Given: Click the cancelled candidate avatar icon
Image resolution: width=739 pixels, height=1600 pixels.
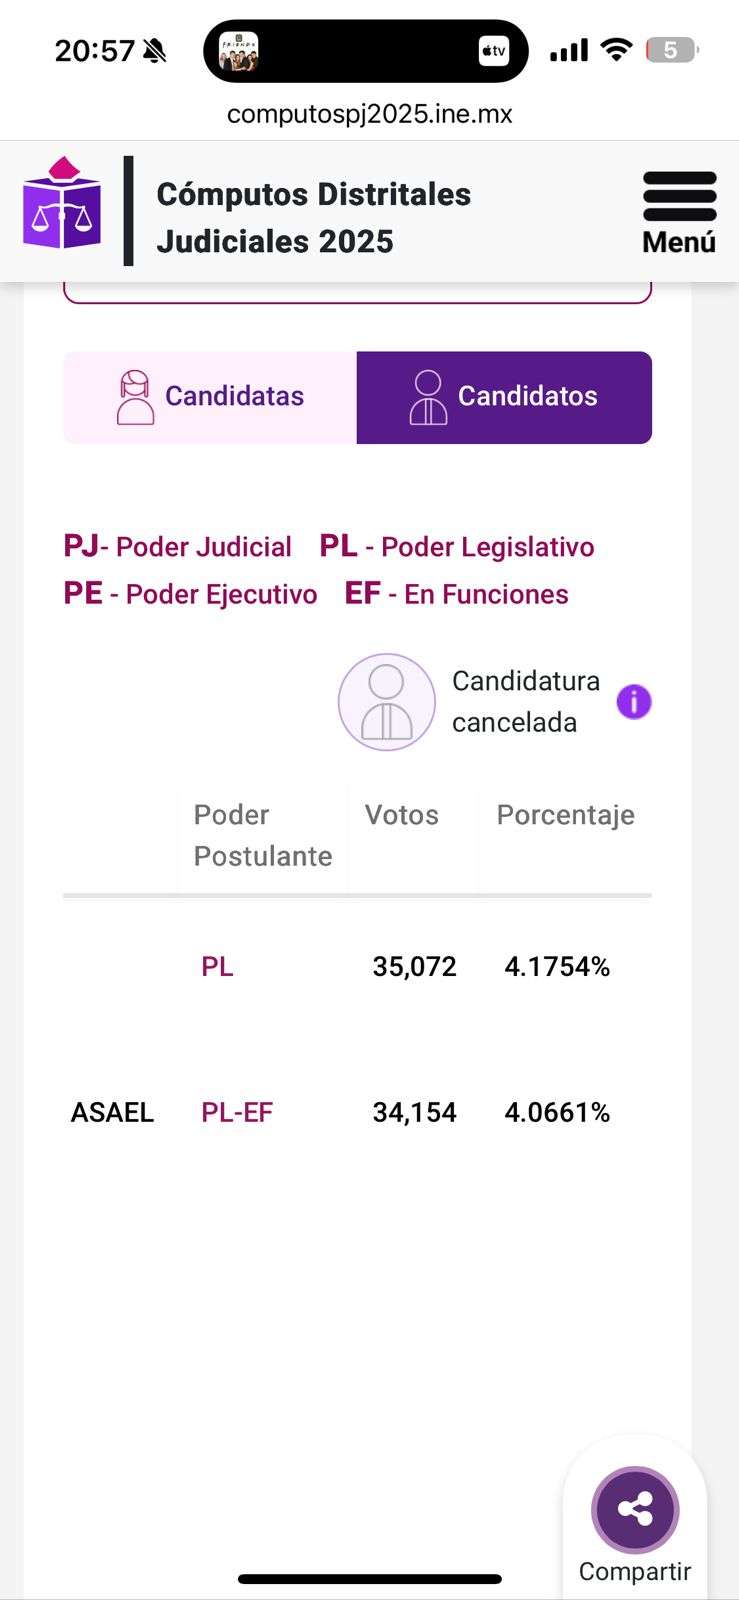Looking at the screenshot, I should click(387, 702).
